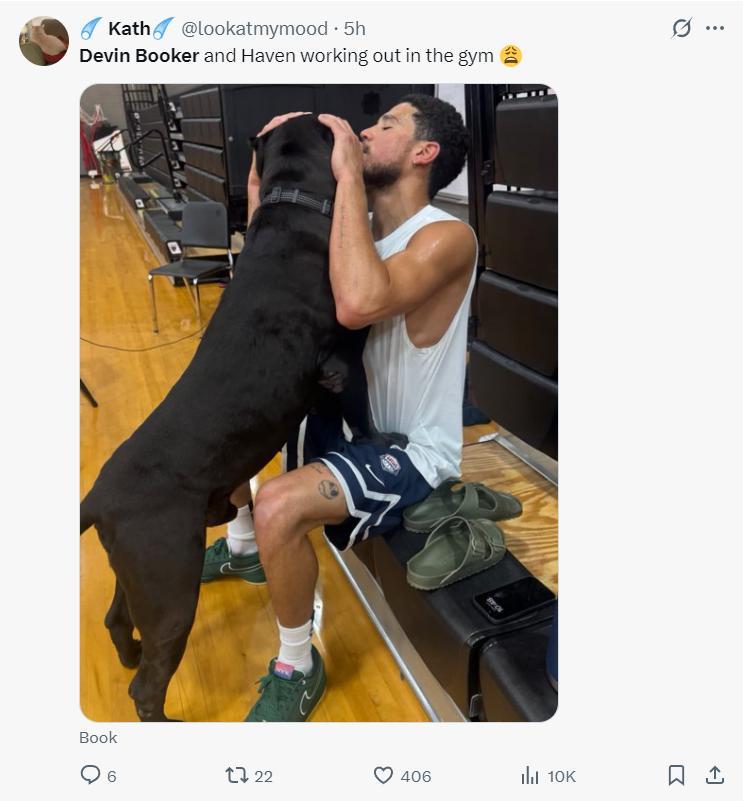Click the 6 replies count
This screenshot has height=801, width=743.
(111, 776)
